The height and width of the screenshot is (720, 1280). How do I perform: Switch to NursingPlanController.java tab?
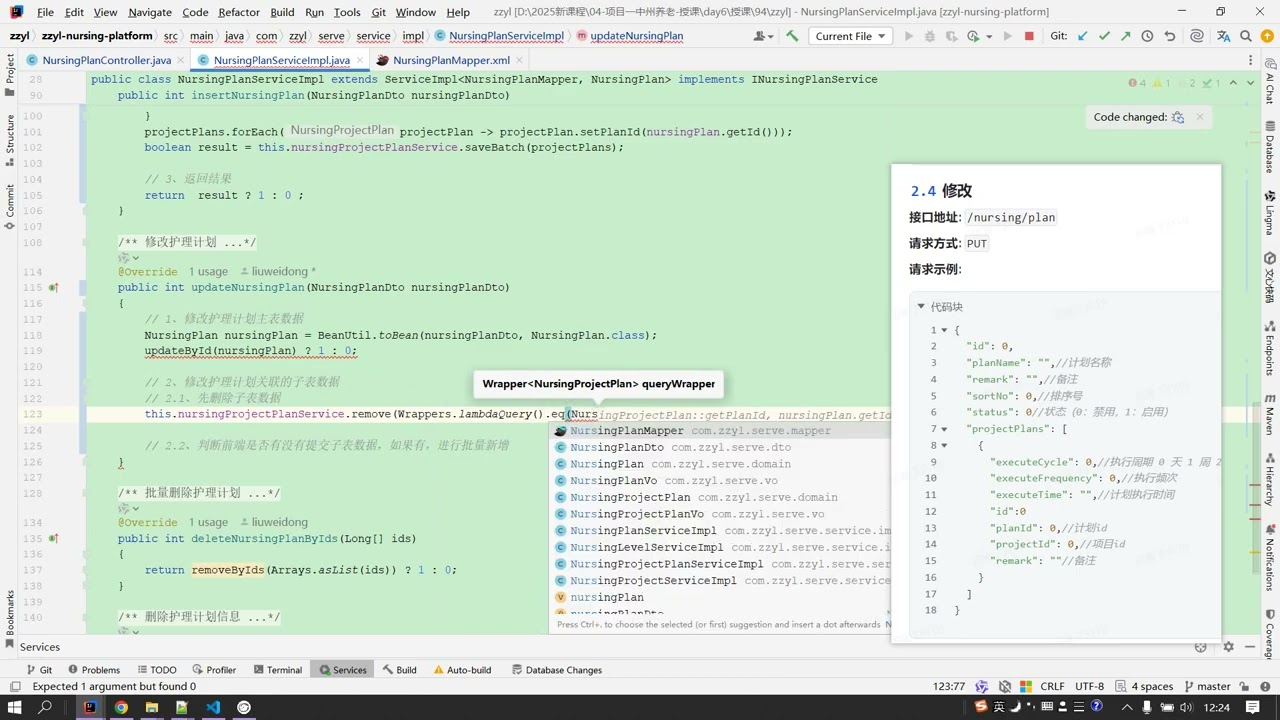point(106,60)
